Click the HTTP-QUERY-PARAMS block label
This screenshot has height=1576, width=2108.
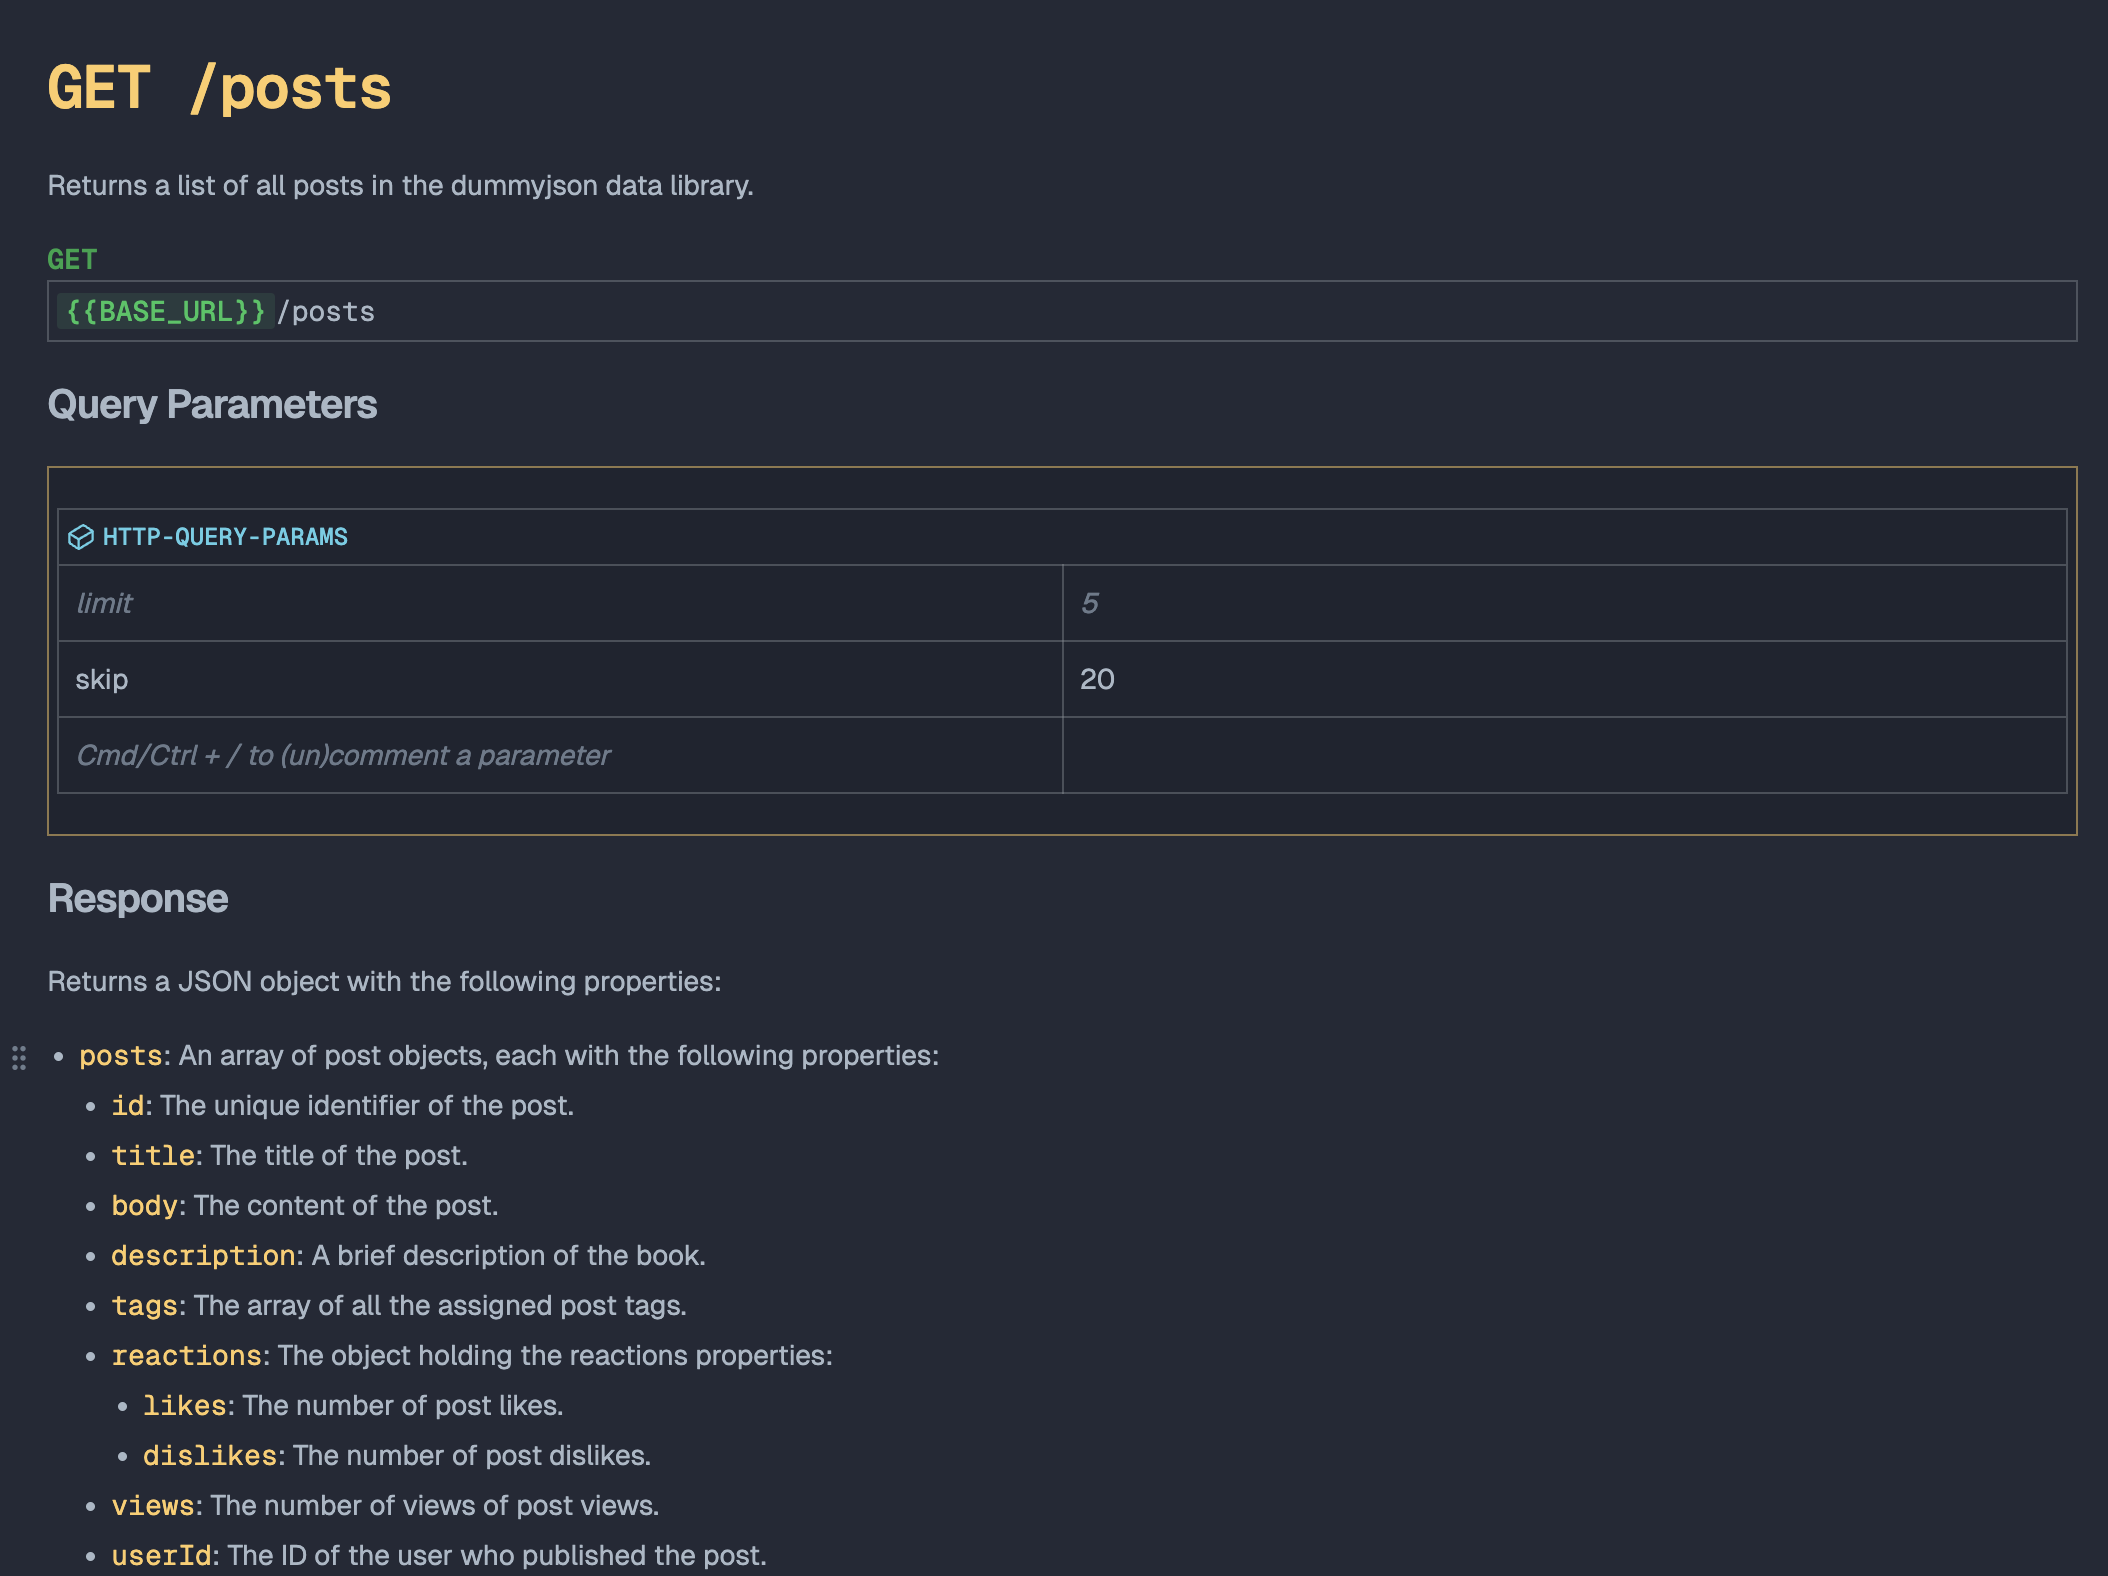pos(225,537)
